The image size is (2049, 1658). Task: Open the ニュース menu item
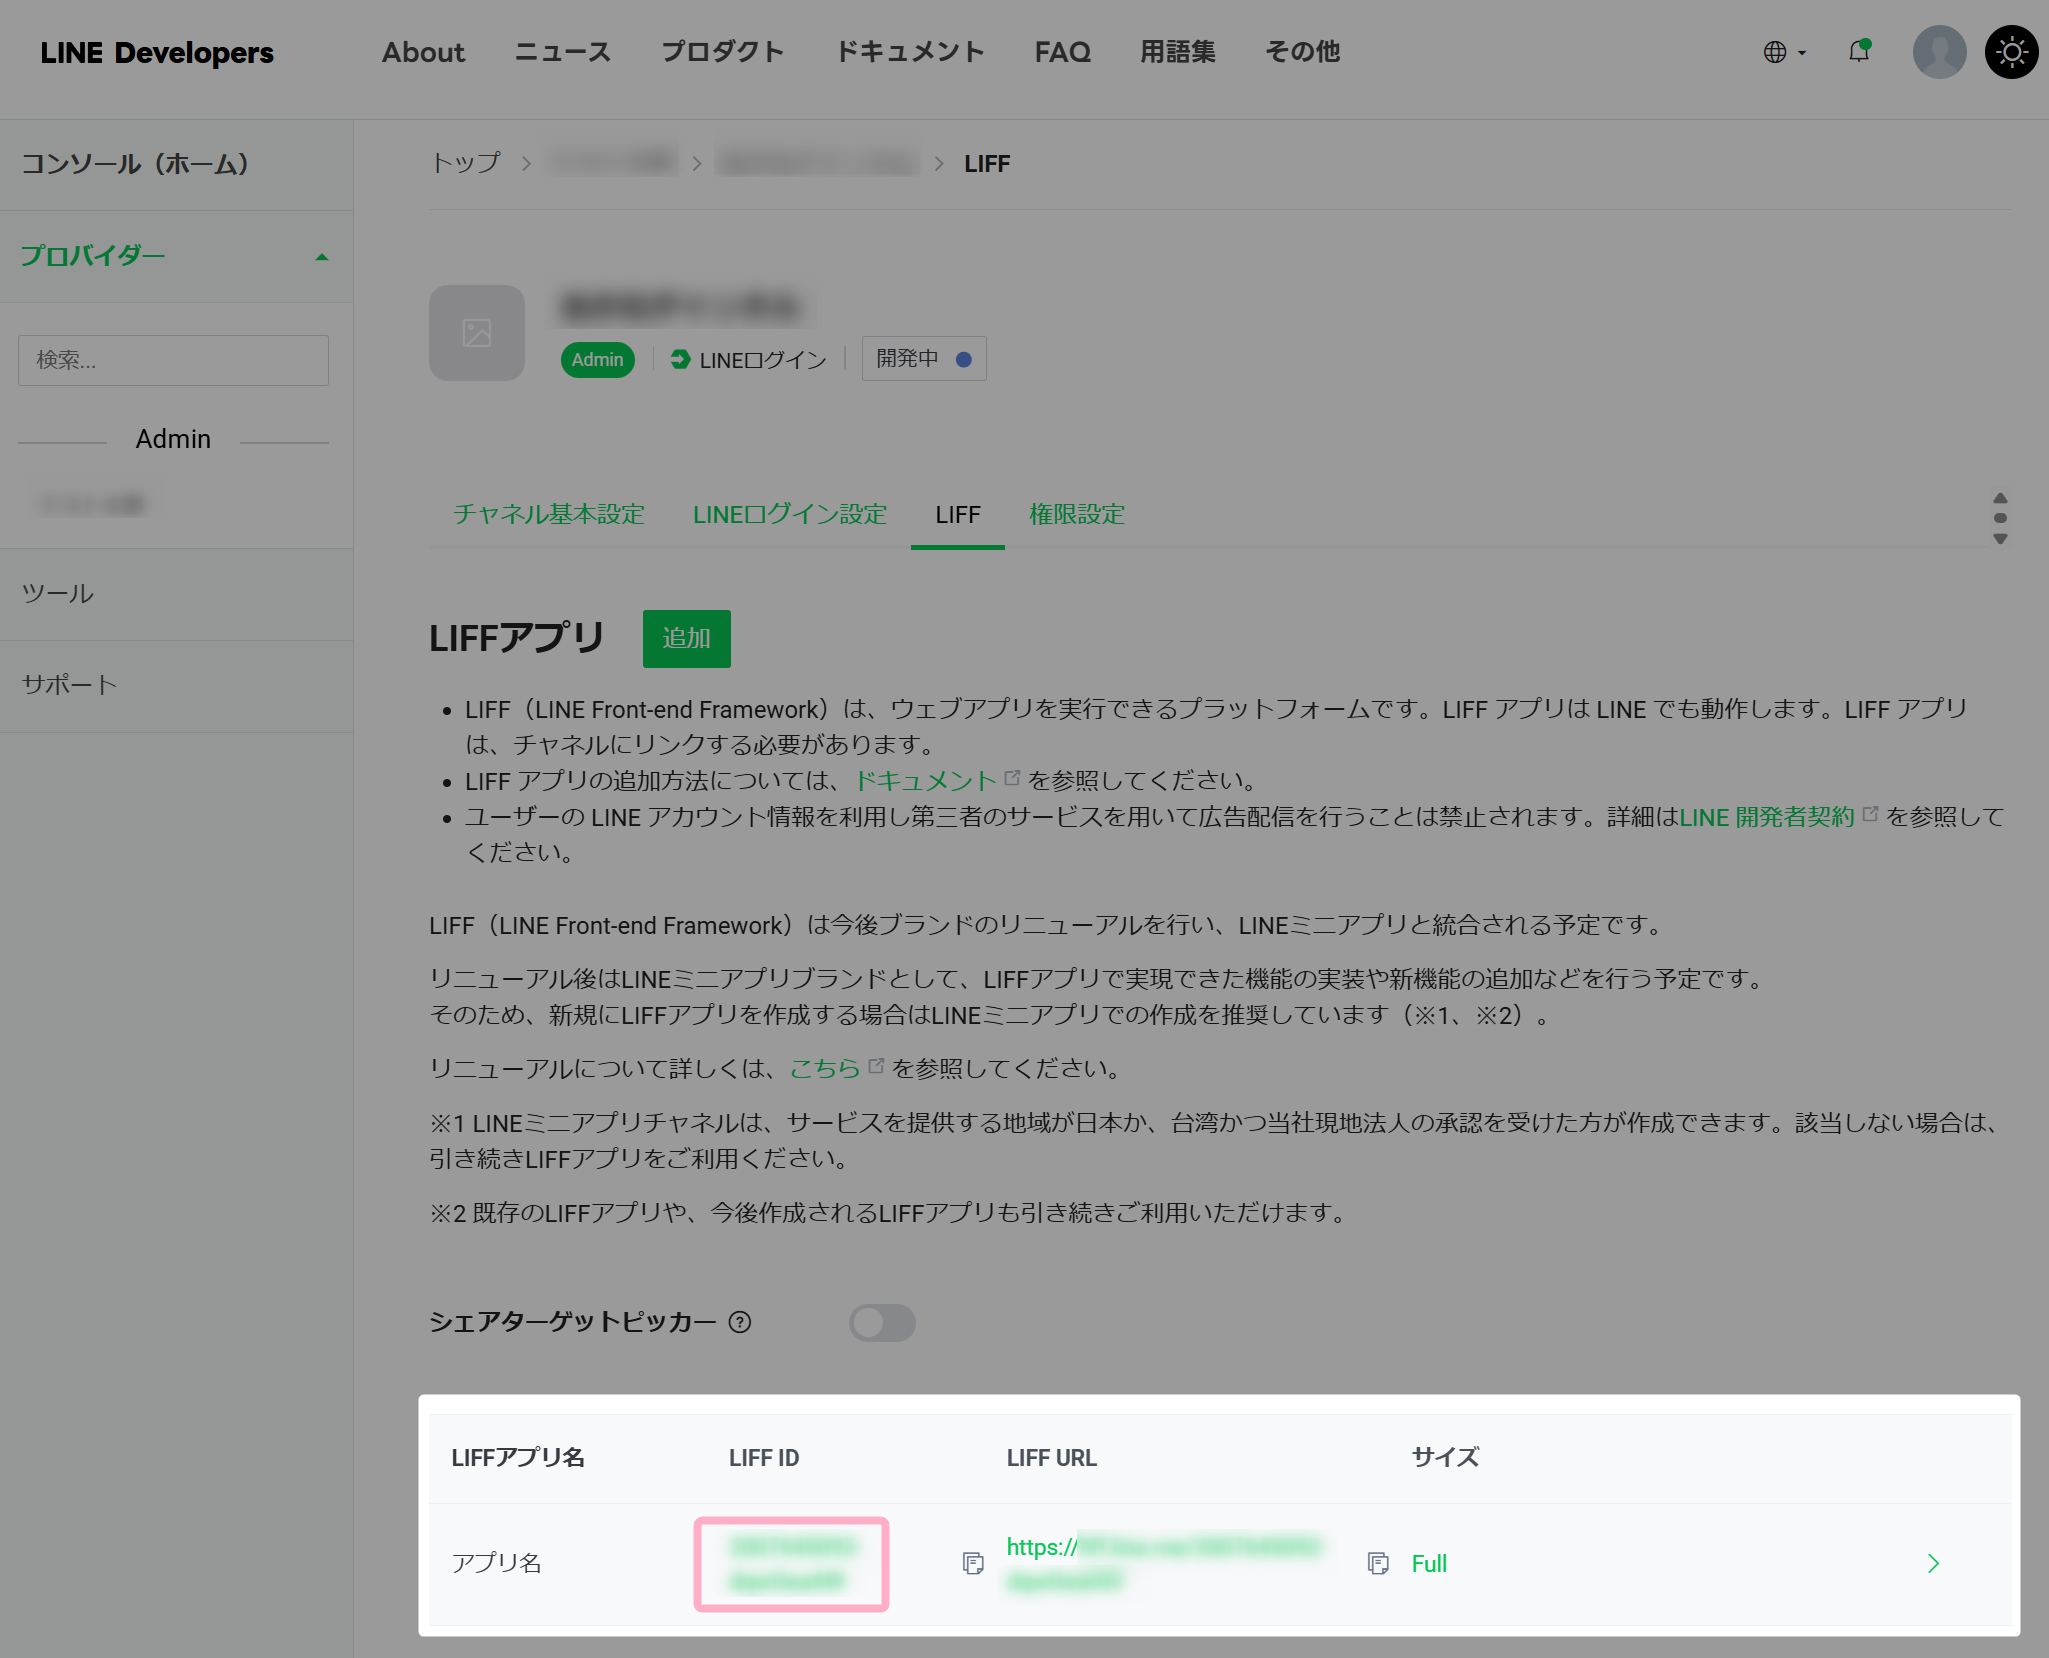562,52
